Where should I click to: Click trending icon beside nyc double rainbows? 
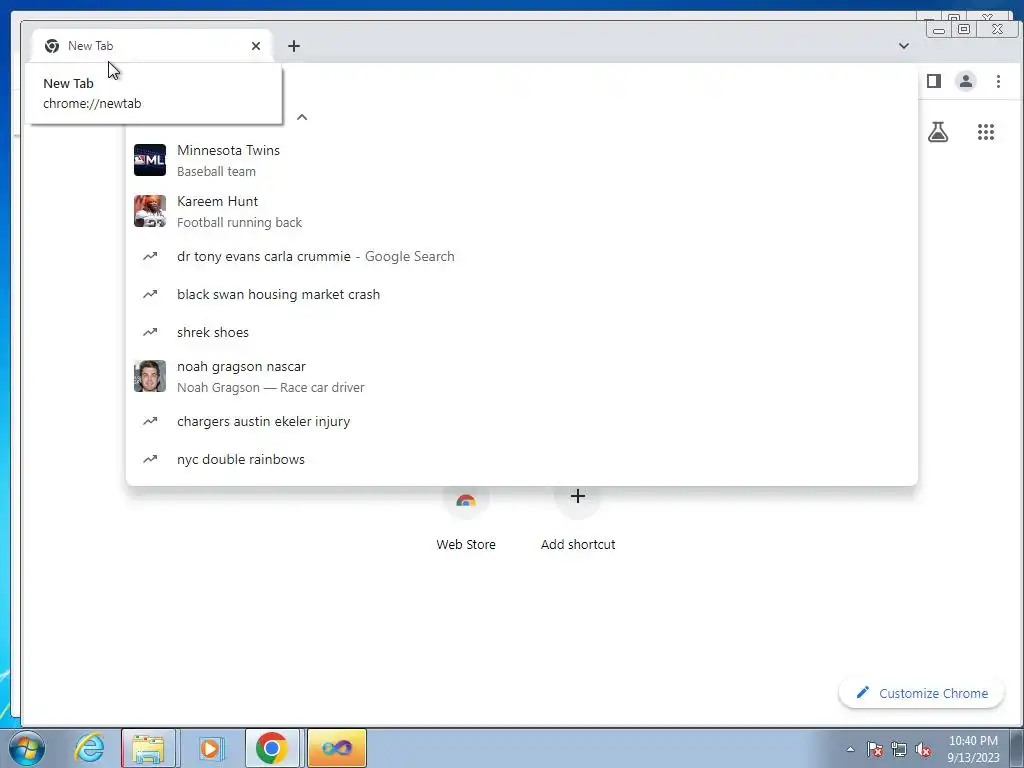150,460
